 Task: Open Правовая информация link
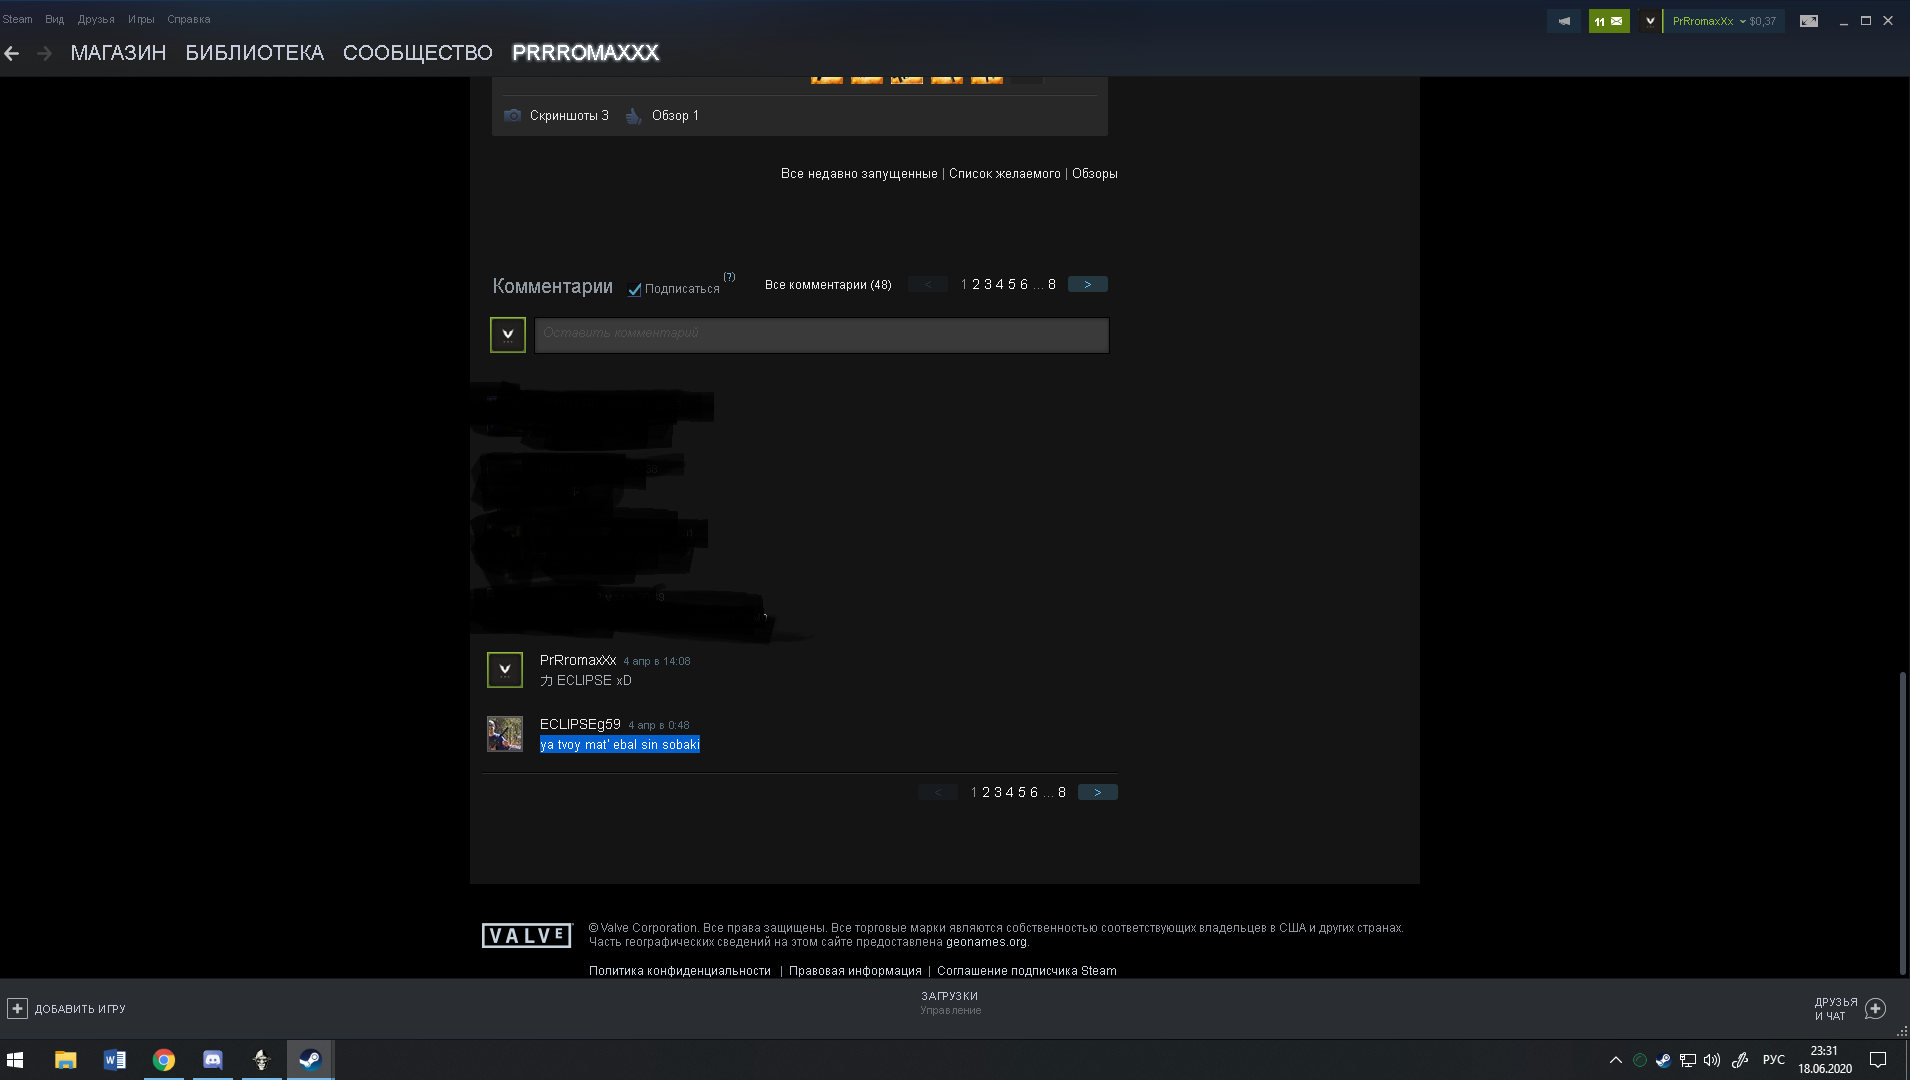coord(855,971)
